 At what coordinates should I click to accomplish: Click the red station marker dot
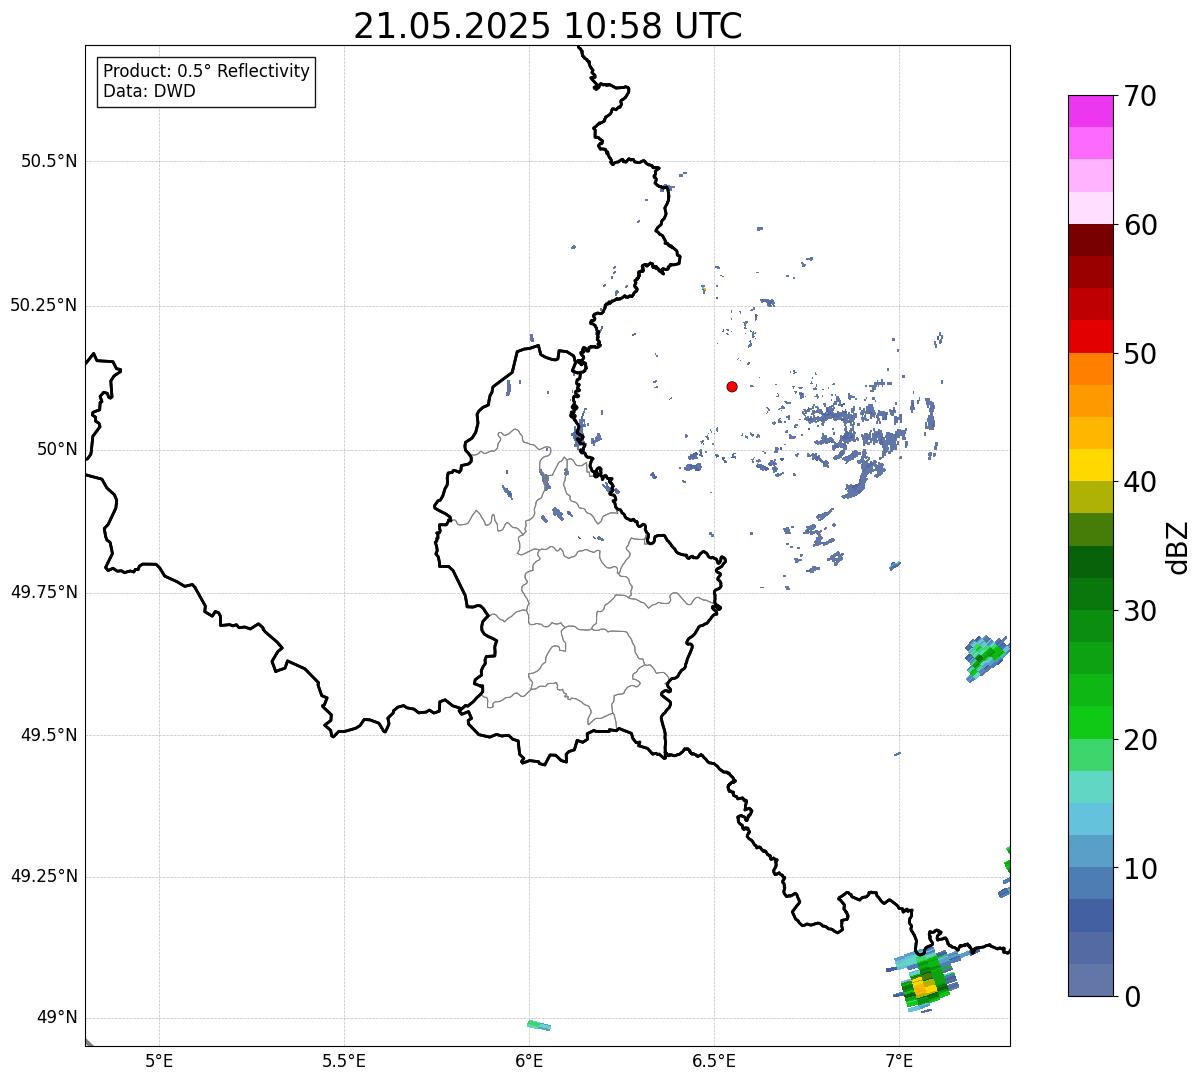(732, 386)
